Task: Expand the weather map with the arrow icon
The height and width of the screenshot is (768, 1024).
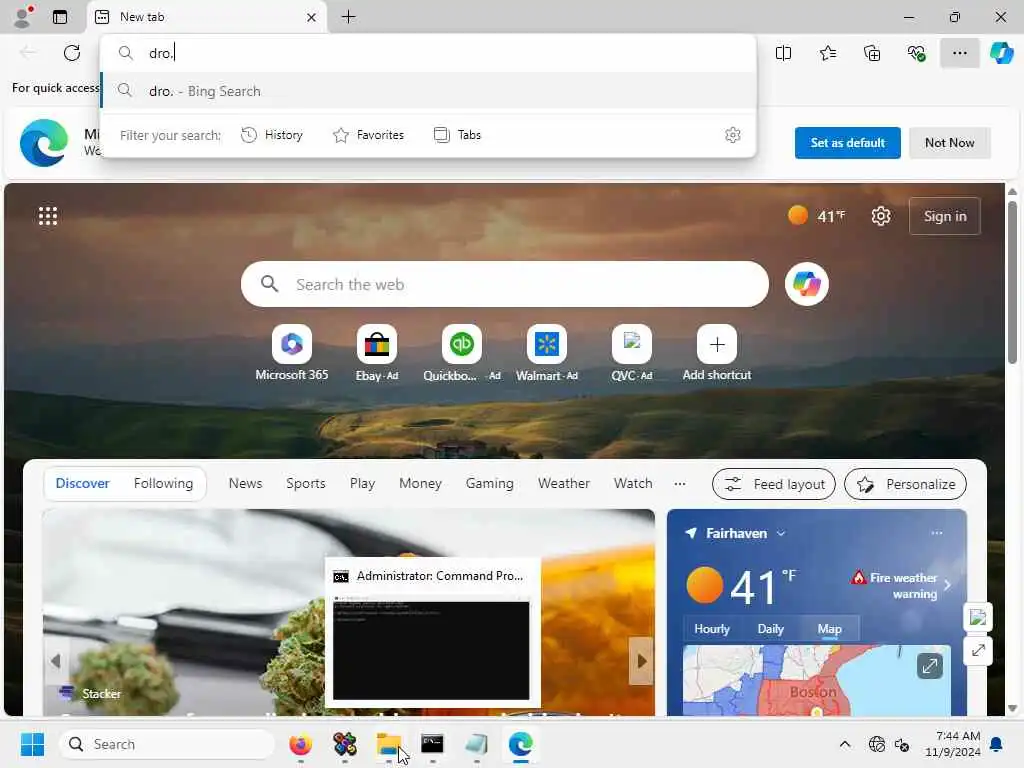Action: coord(929,666)
